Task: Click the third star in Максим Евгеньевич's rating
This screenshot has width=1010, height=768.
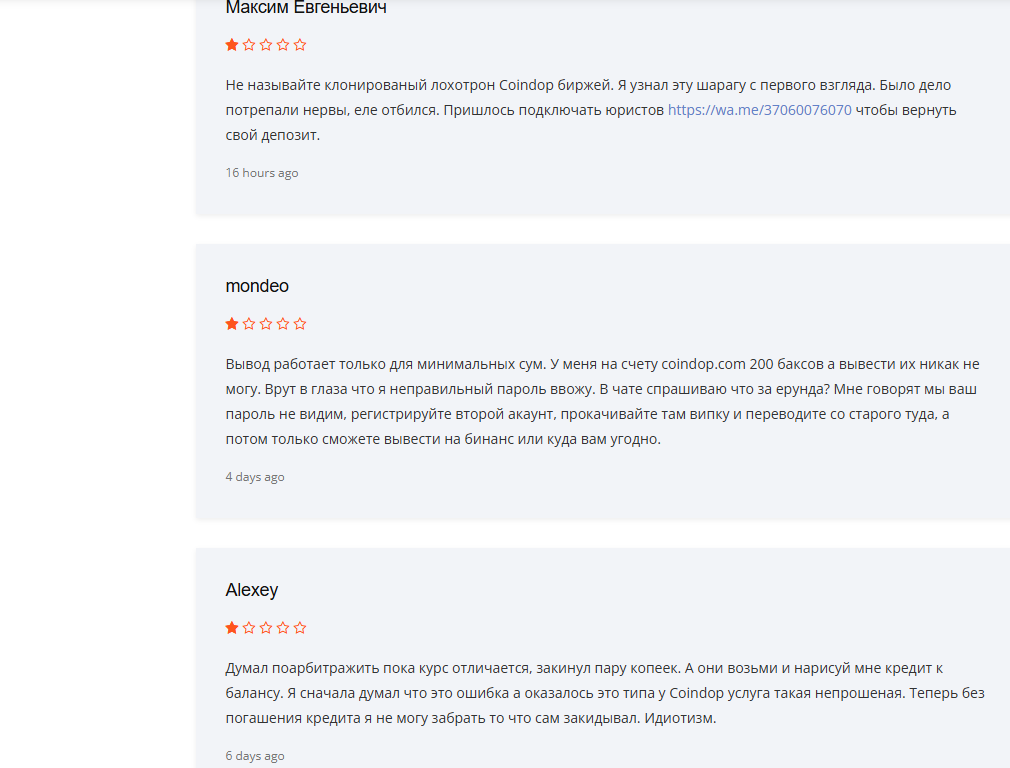Action: (x=266, y=44)
